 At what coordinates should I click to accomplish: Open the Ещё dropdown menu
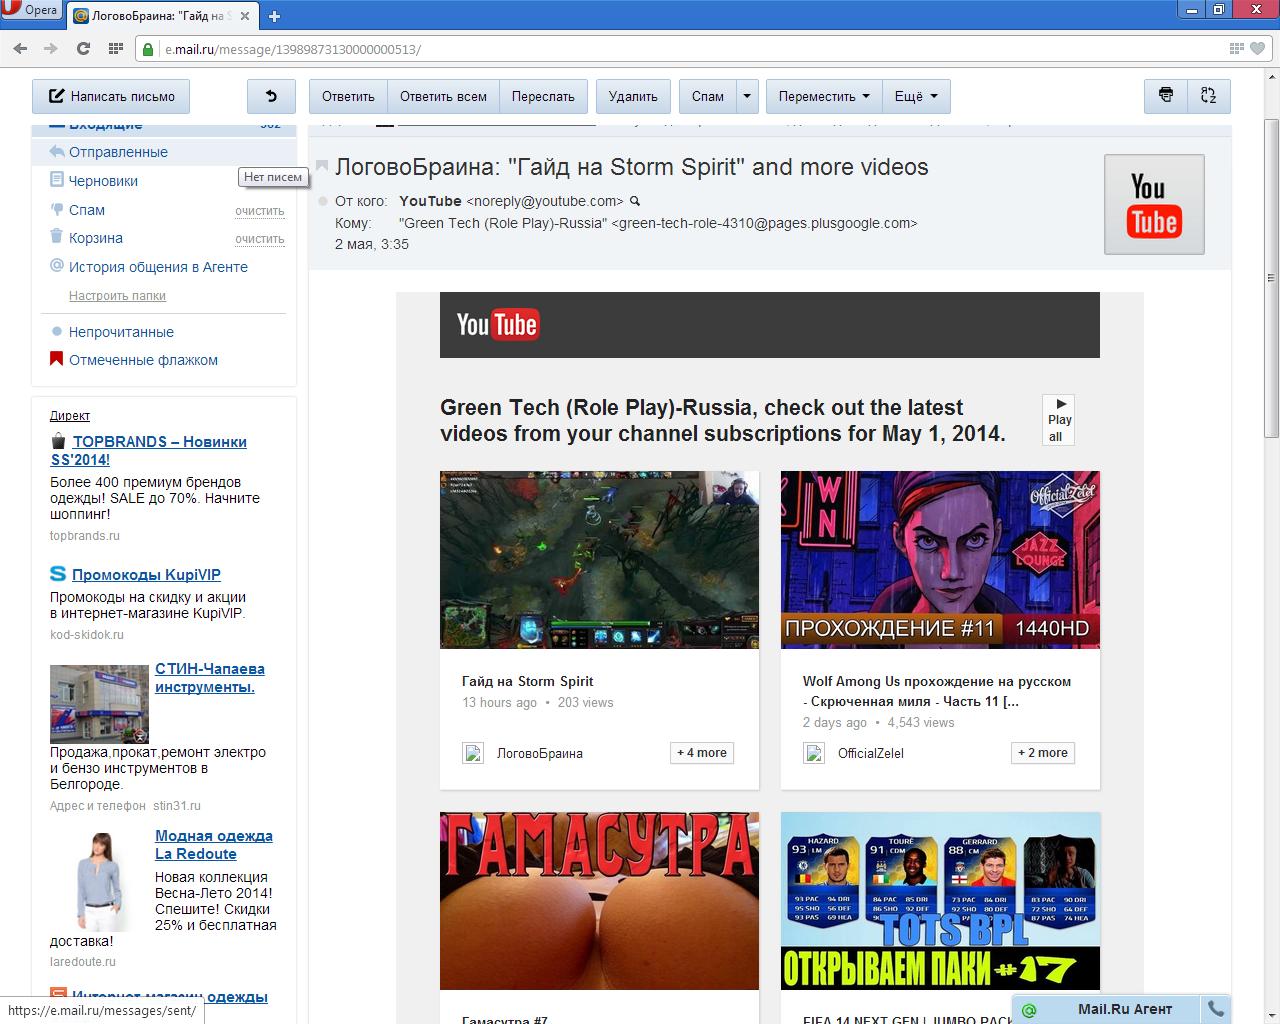(x=916, y=96)
